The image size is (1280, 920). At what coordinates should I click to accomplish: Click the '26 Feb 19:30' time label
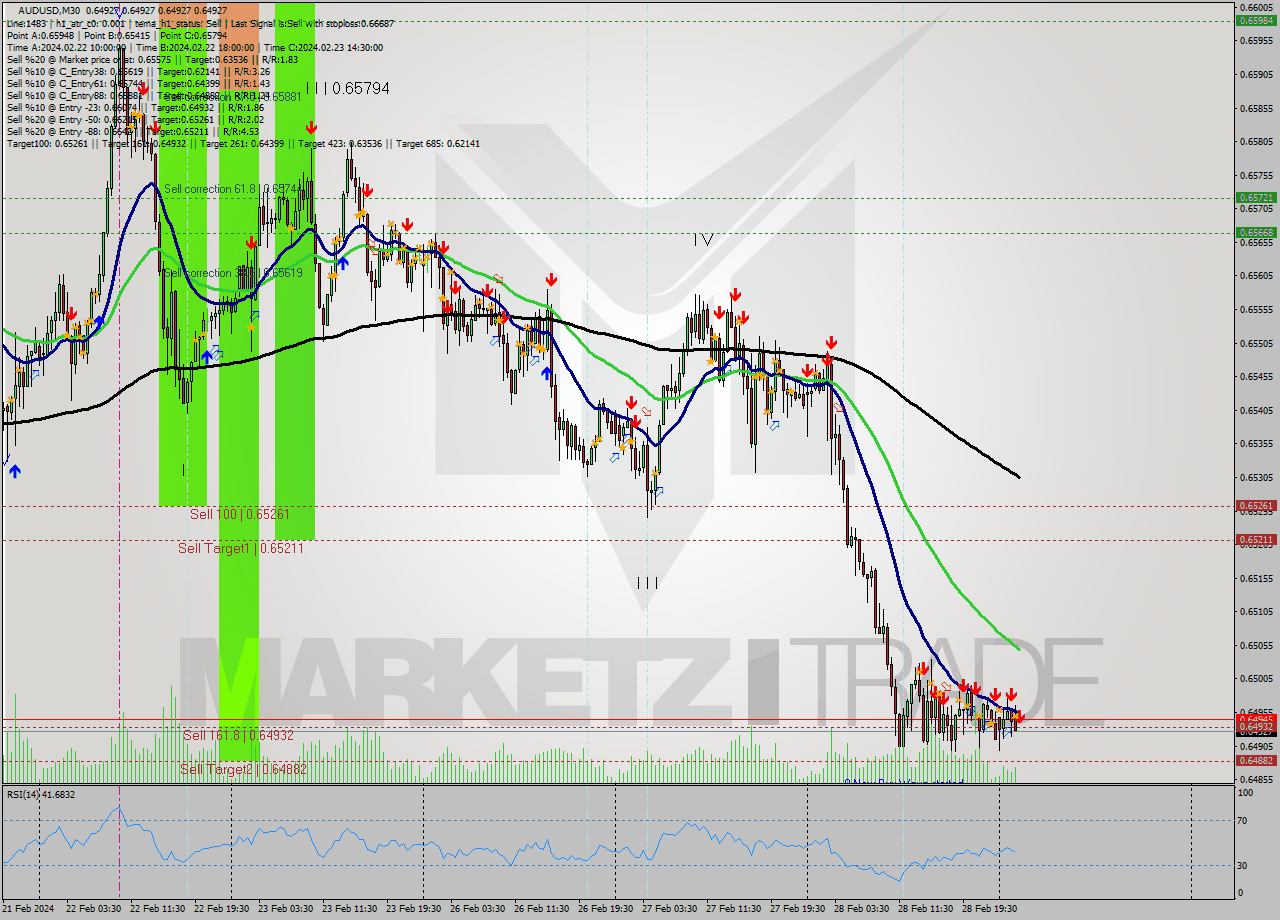pyautogui.click(x=606, y=909)
